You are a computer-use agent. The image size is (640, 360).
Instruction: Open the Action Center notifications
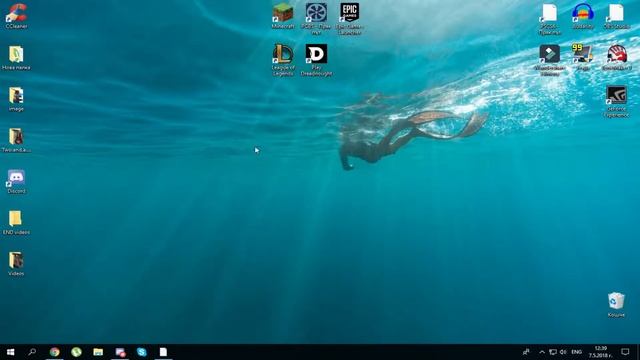625,352
